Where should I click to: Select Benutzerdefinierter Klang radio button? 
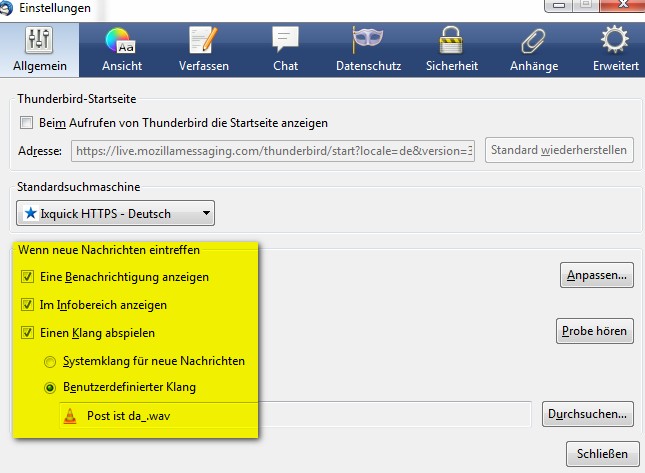(x=50, y=388)
